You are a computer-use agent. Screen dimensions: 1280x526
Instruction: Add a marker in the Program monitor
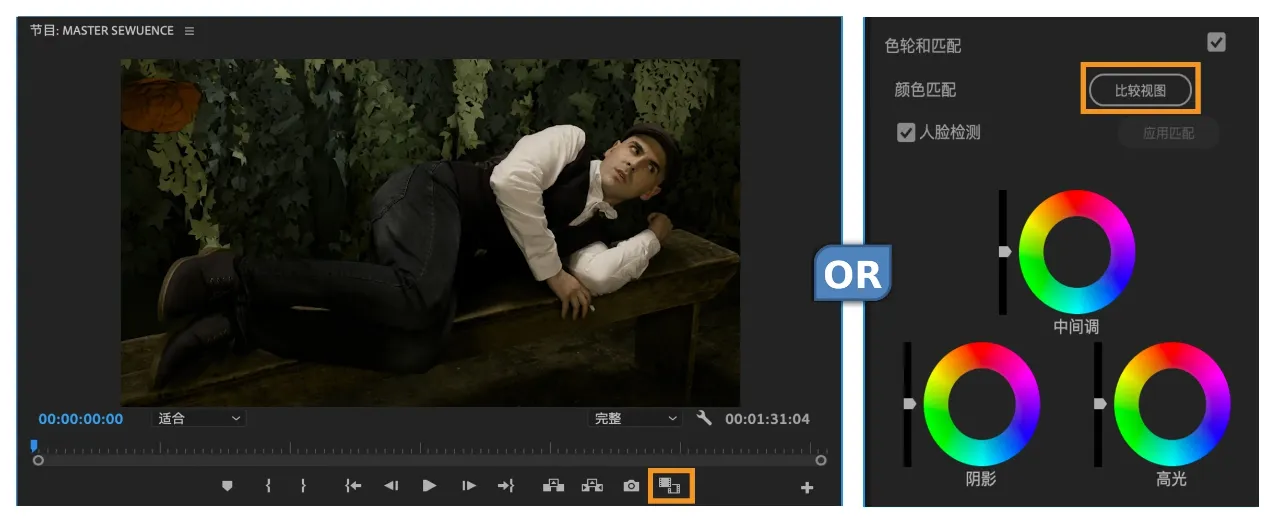[227, 486]
